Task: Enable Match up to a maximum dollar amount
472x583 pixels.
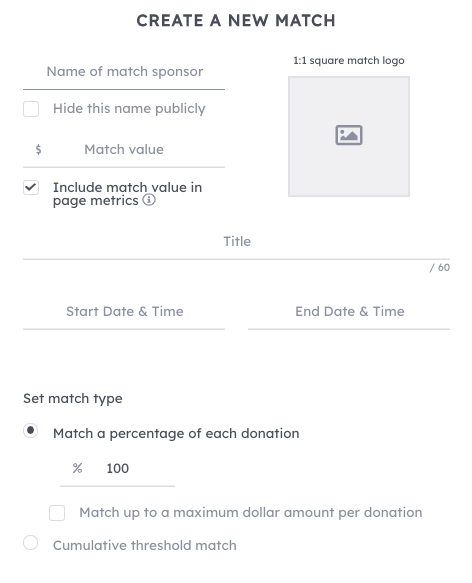Action: point(57,513)
